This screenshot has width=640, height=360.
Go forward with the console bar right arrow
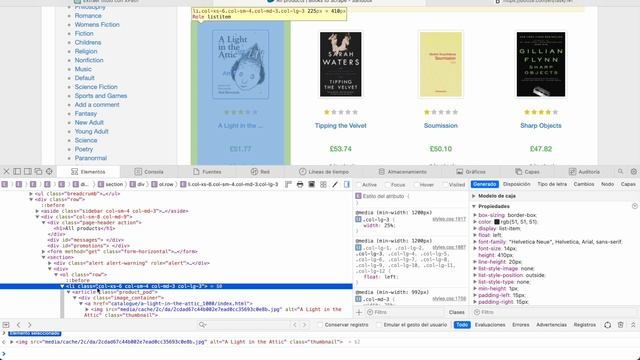point(29,325)
